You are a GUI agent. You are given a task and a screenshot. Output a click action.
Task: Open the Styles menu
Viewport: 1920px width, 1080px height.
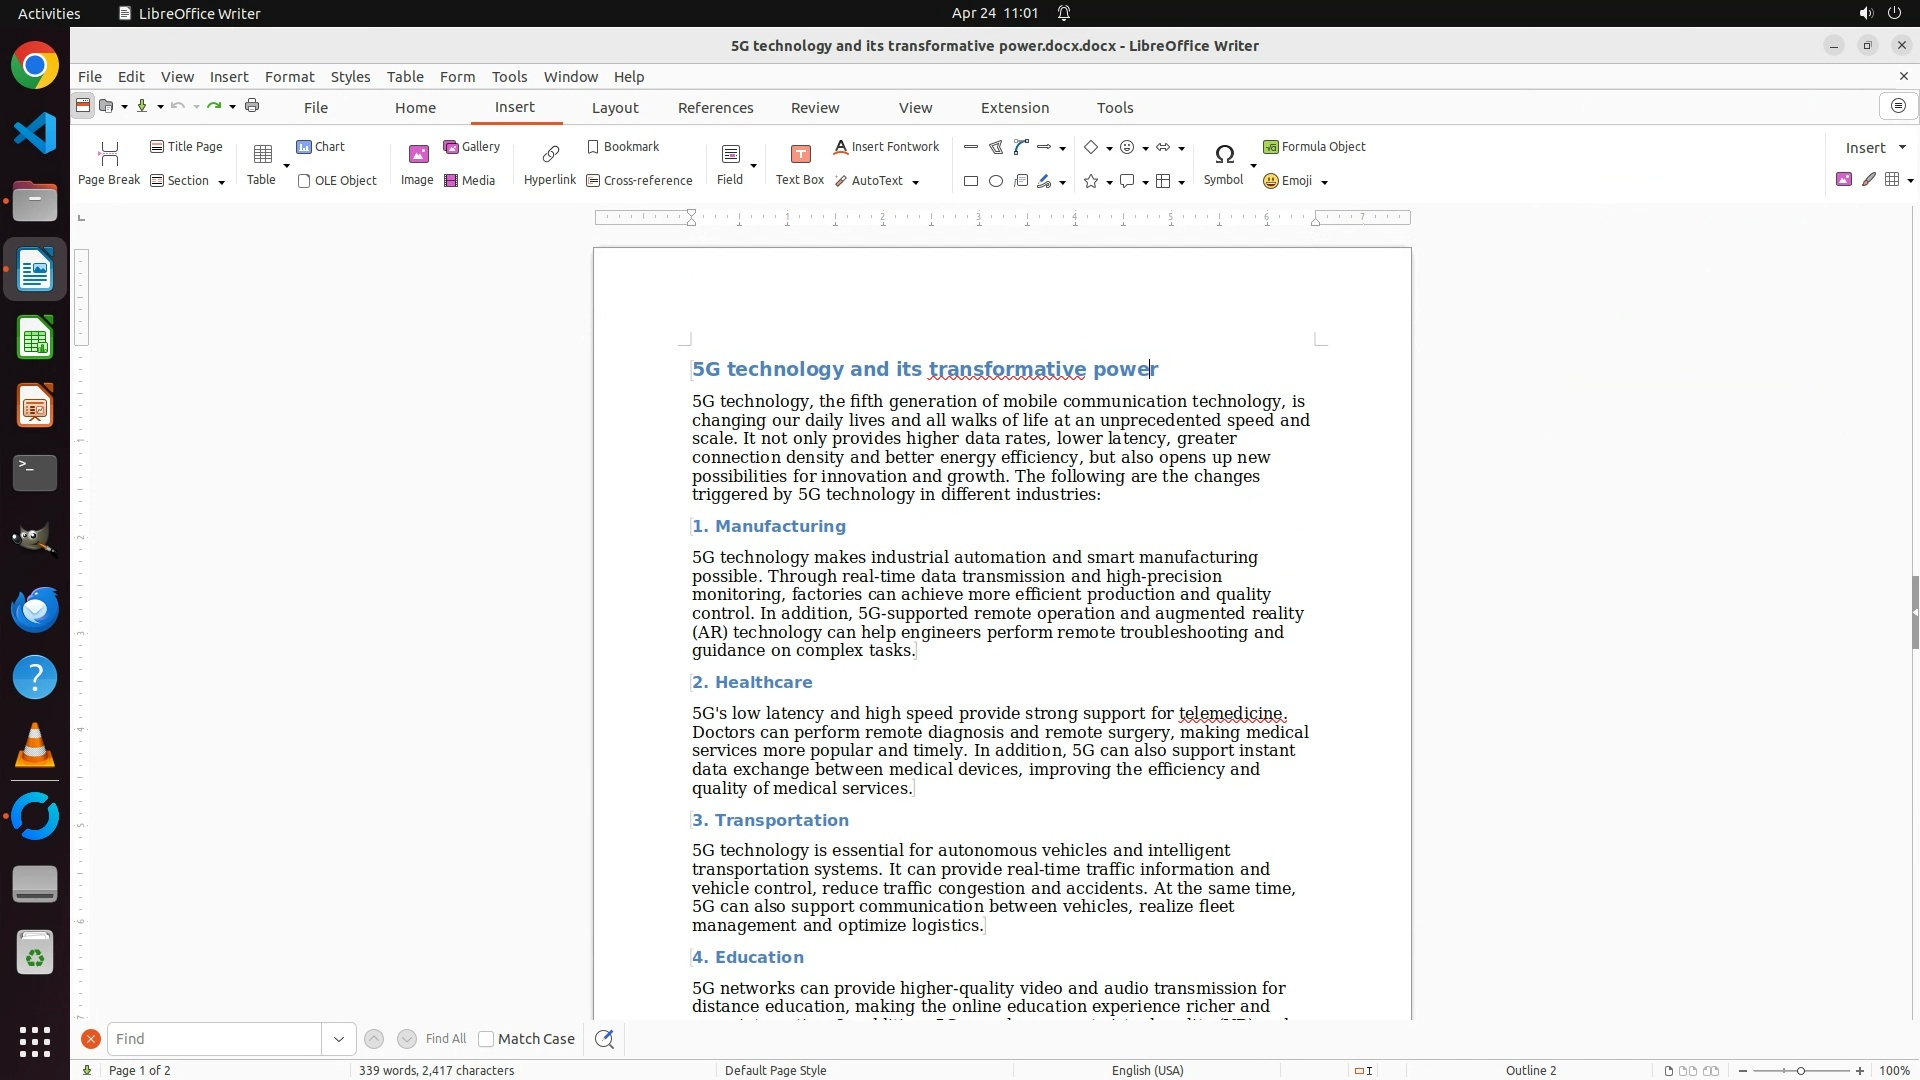(350, 77)
